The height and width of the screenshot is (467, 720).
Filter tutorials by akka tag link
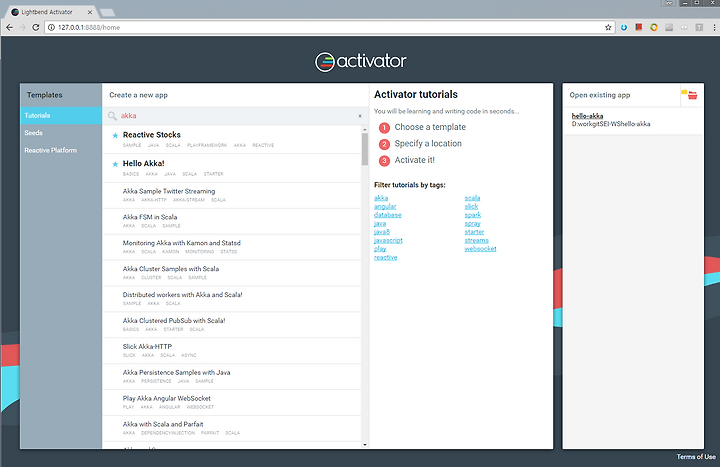click(x=381, y=198)
